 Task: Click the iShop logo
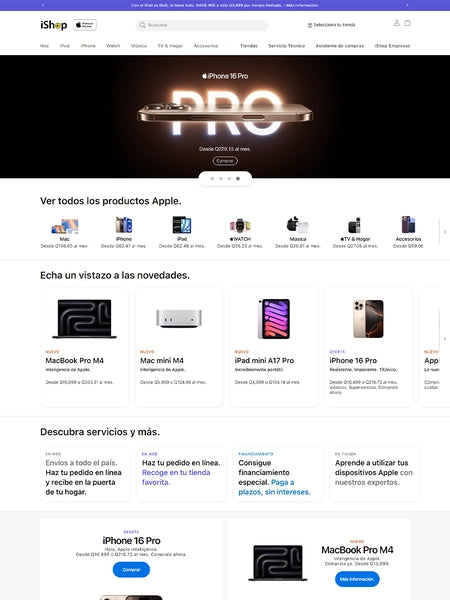point(54,25)
